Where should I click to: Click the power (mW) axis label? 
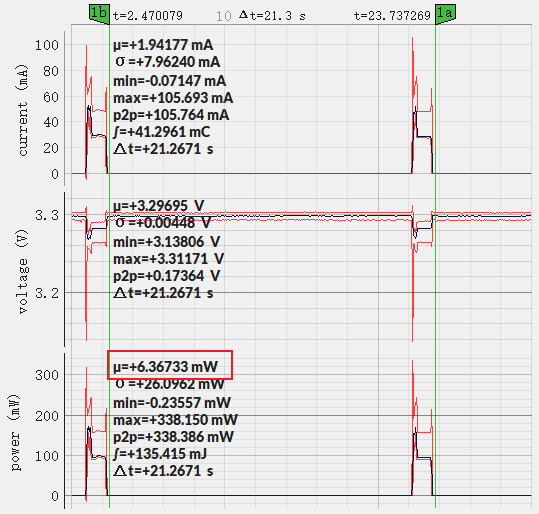15,433
